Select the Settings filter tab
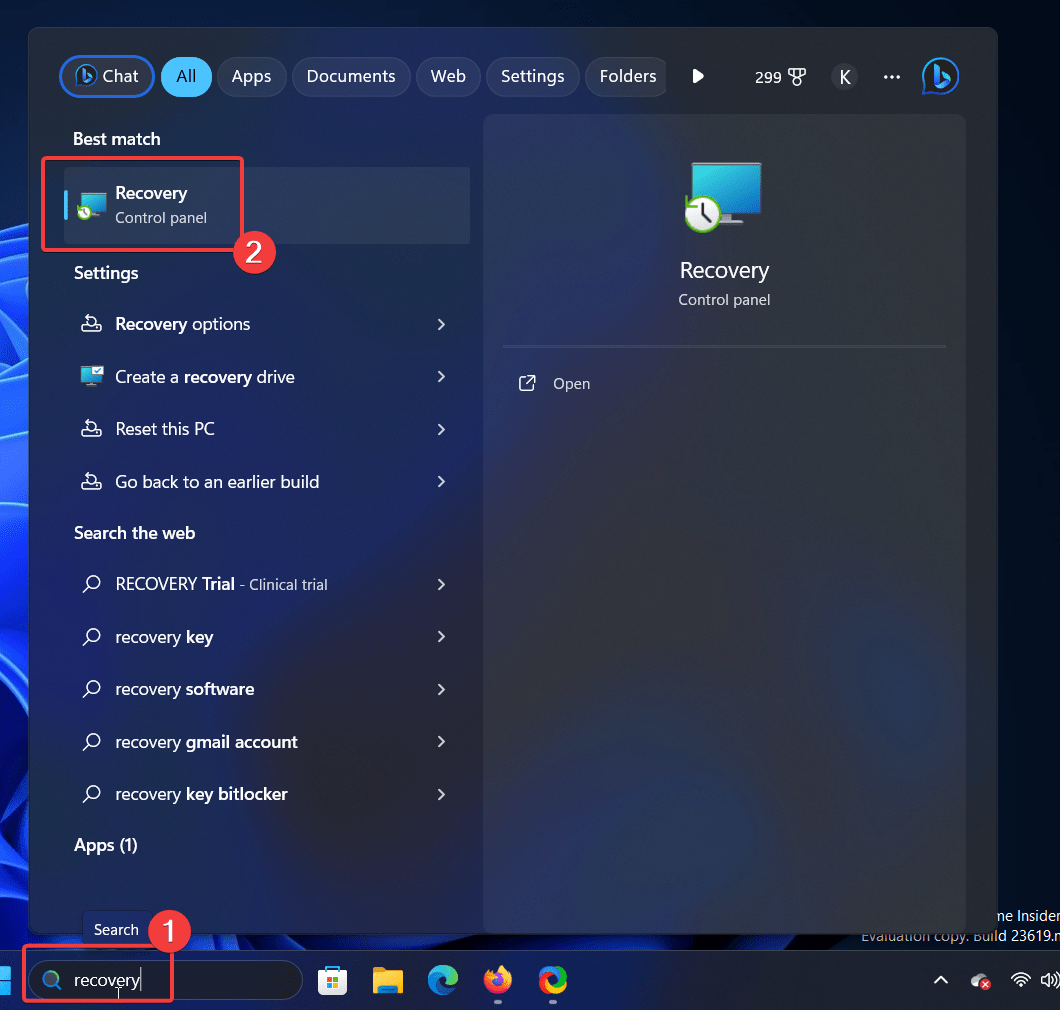Viewport: 1060px width, 1010px height. 532,77
